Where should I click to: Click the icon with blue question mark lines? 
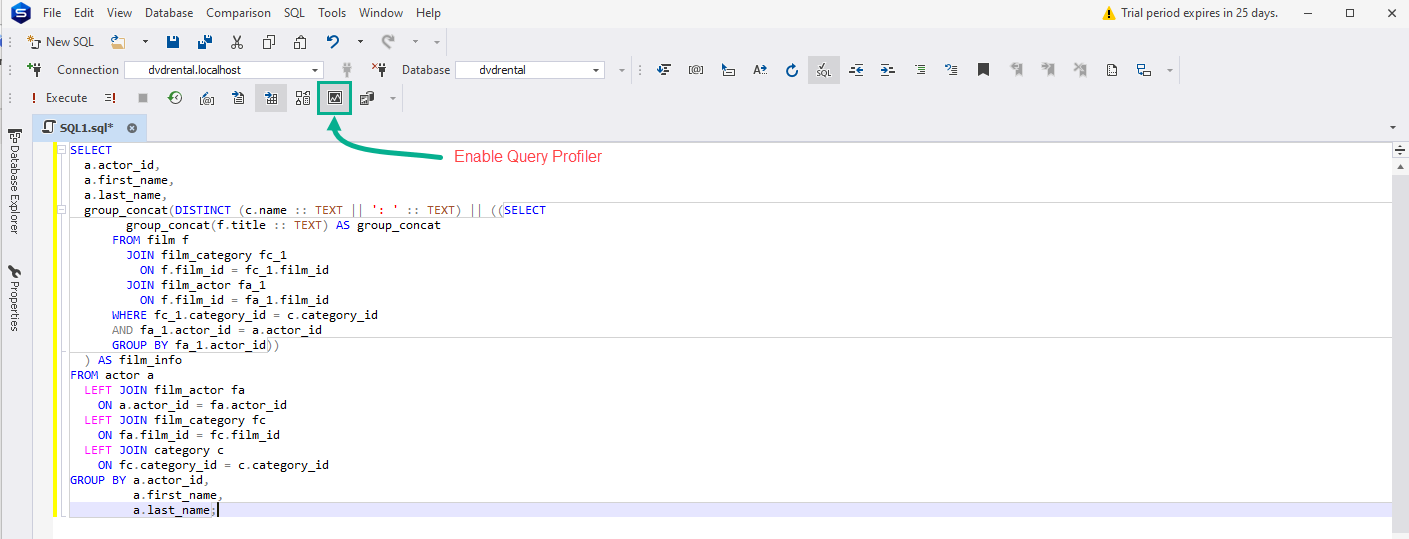[952, 70]
